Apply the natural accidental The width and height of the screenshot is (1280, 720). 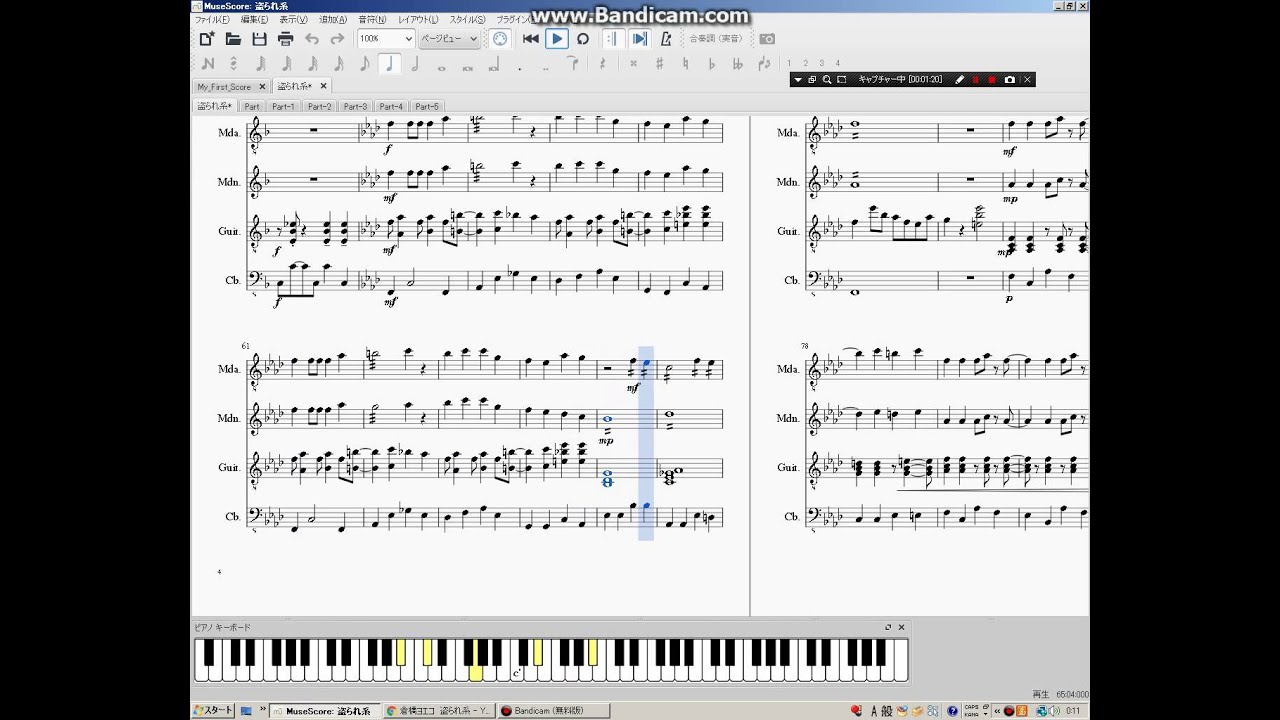pos(685,64)
